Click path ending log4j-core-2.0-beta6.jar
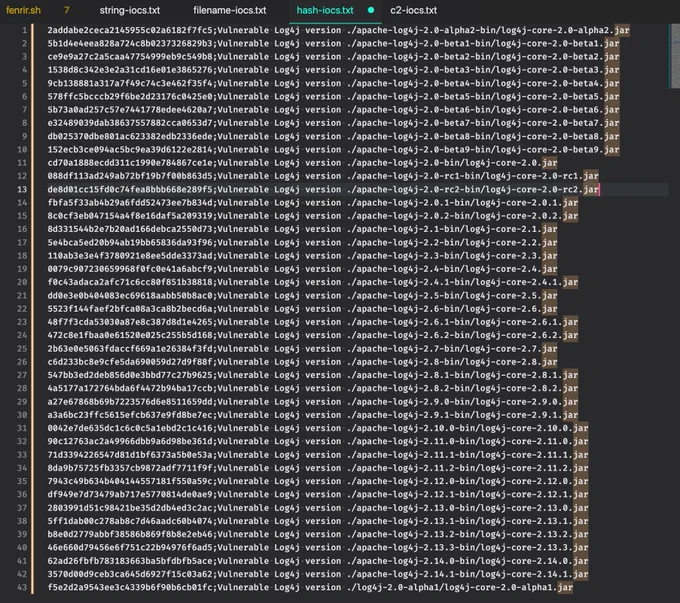This screenshot has width=680, height=603. [483, 110]
